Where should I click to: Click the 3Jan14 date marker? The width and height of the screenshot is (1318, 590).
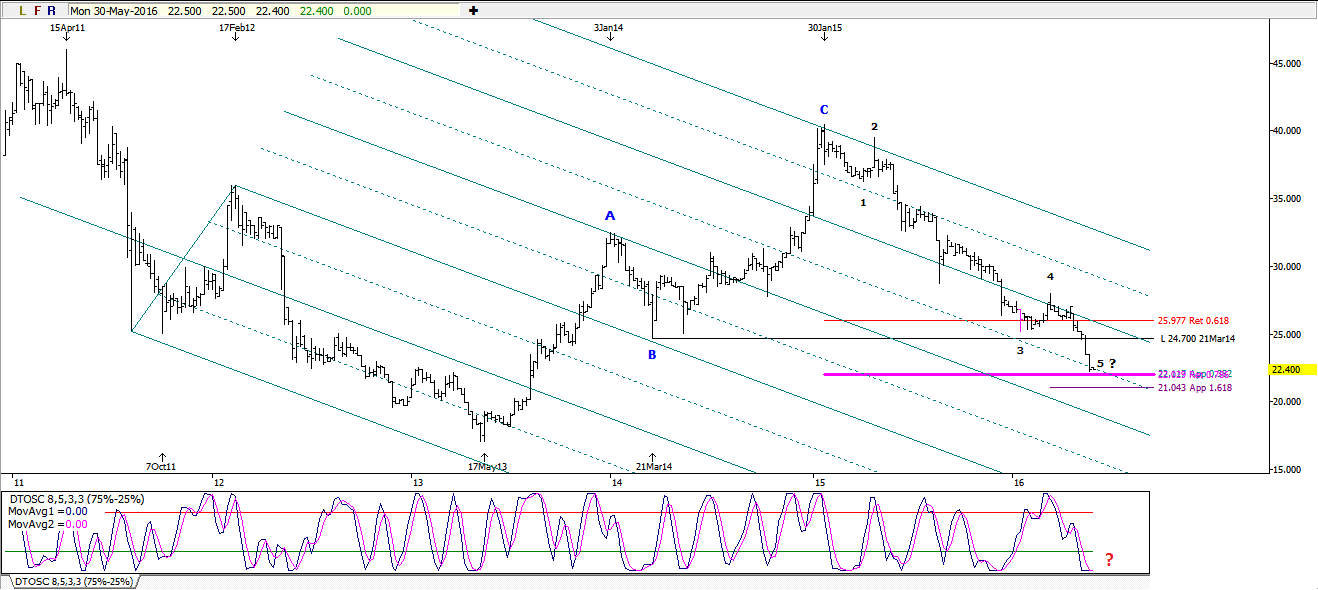click(608, 28)
